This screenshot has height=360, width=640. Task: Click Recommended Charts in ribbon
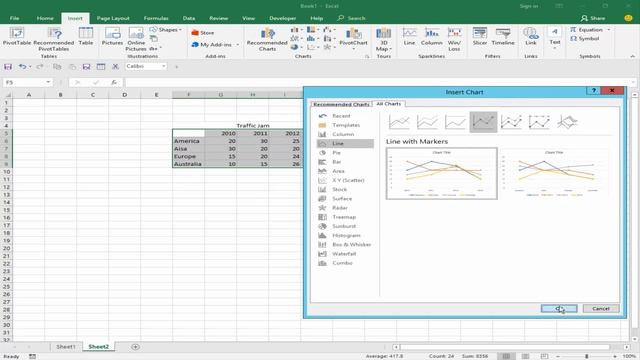[267, 39]
